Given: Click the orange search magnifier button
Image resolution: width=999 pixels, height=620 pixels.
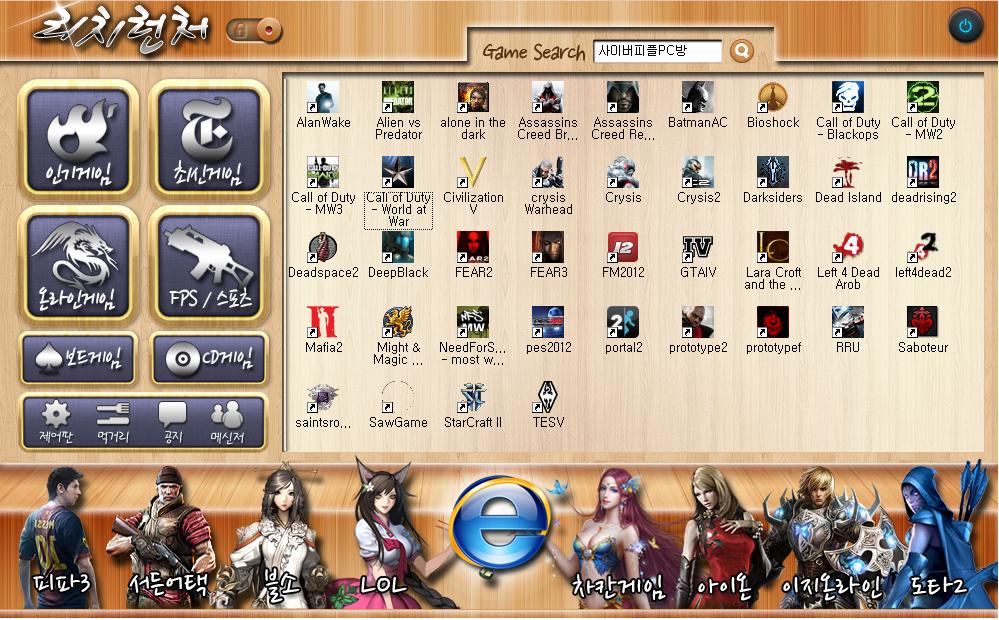Looking at the screenshot, I should point(742,50).
